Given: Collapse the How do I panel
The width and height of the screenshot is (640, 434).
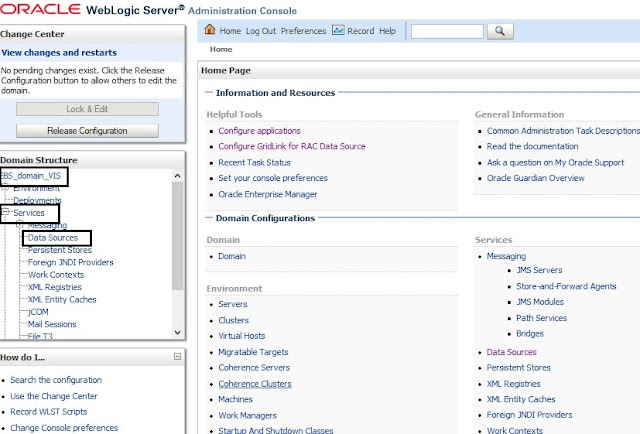Looking at the screenshot, I should pos(177,356).
